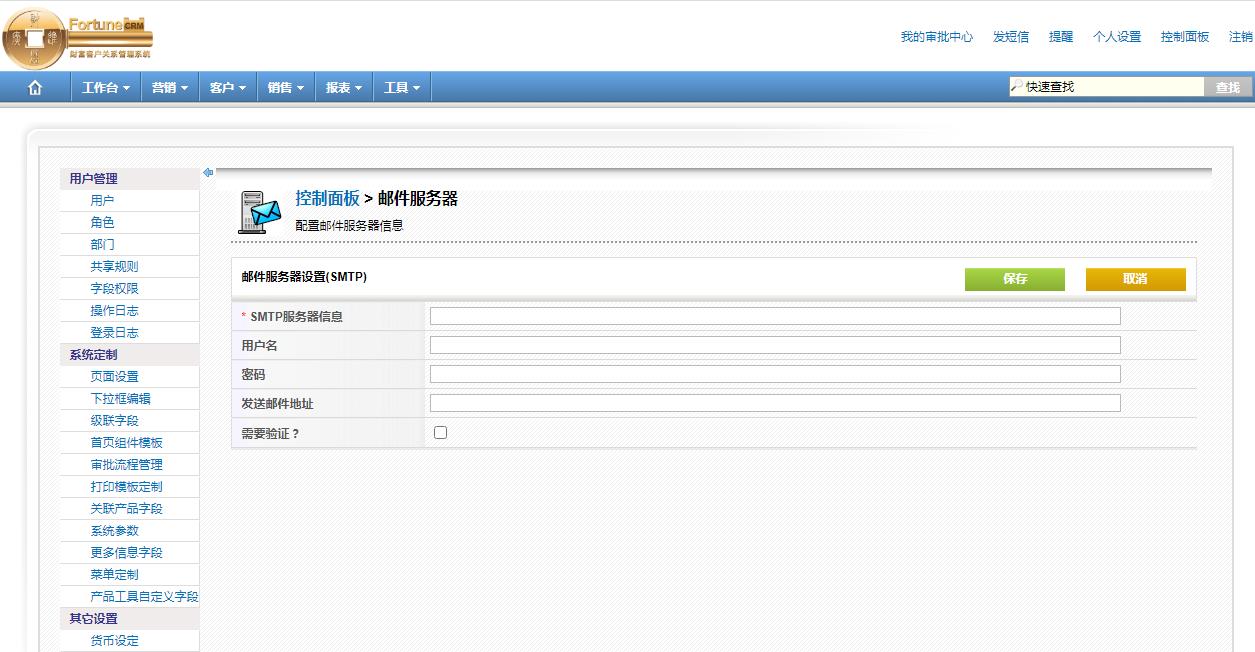Open 操作日志 in the sidebar
The height and width of the screenshot is (652, 1255).
114,311
